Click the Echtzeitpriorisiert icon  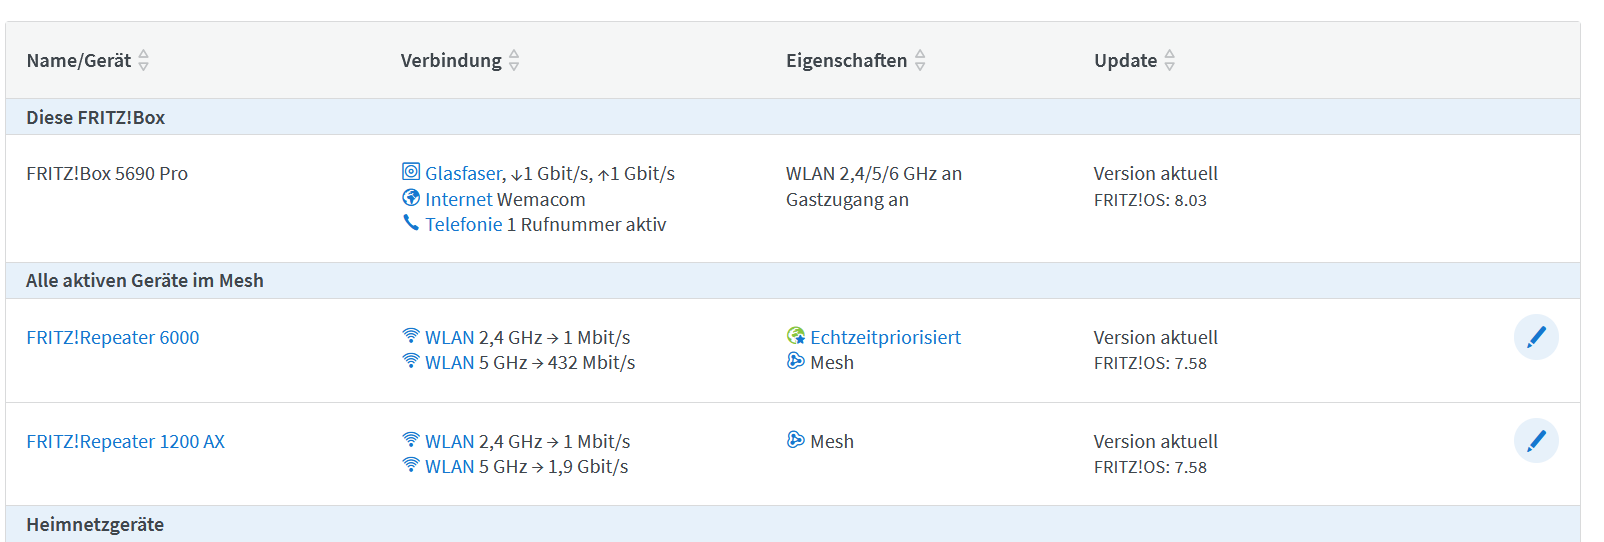796,336
